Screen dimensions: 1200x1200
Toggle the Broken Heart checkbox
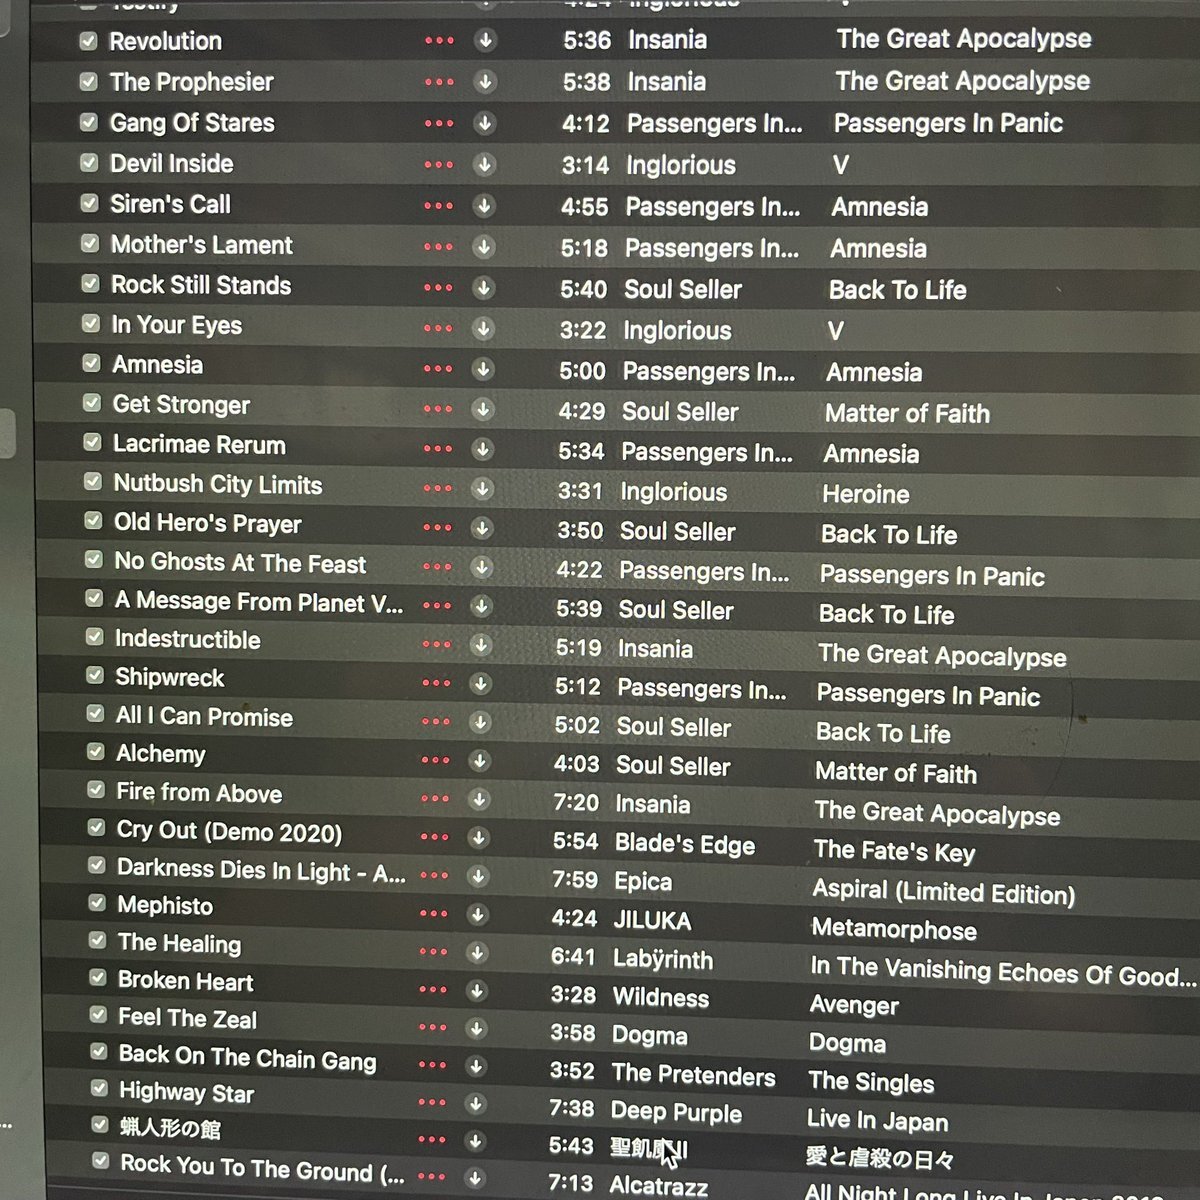98,977
